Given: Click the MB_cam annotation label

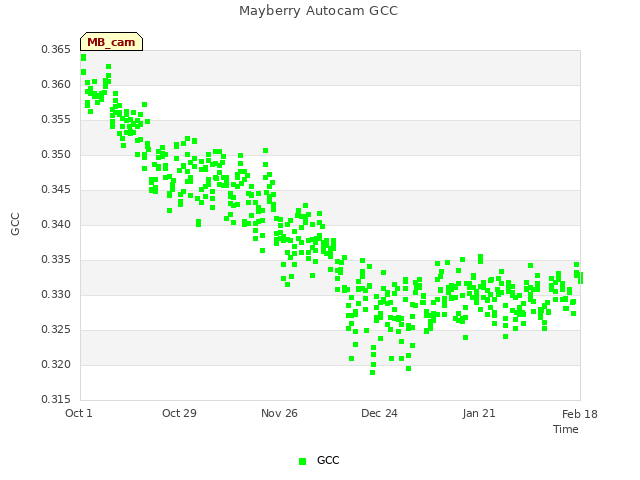Looking at the screenshot, I should [111, 42].
